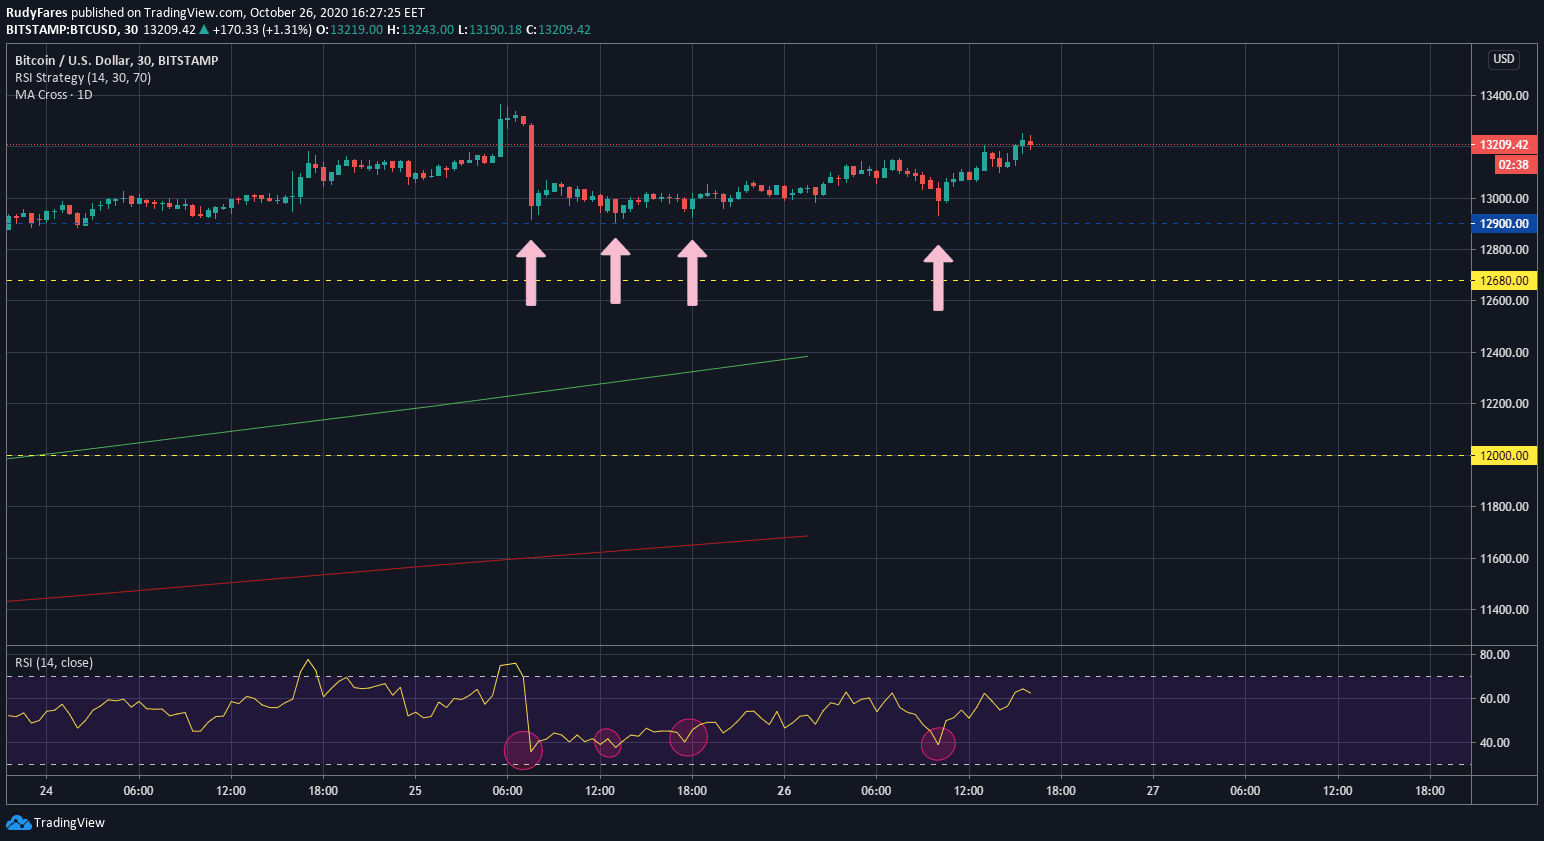The width and height of the screenshot is (1544, 841).
Task: Select the red moving average line
Action: (400, 569)
